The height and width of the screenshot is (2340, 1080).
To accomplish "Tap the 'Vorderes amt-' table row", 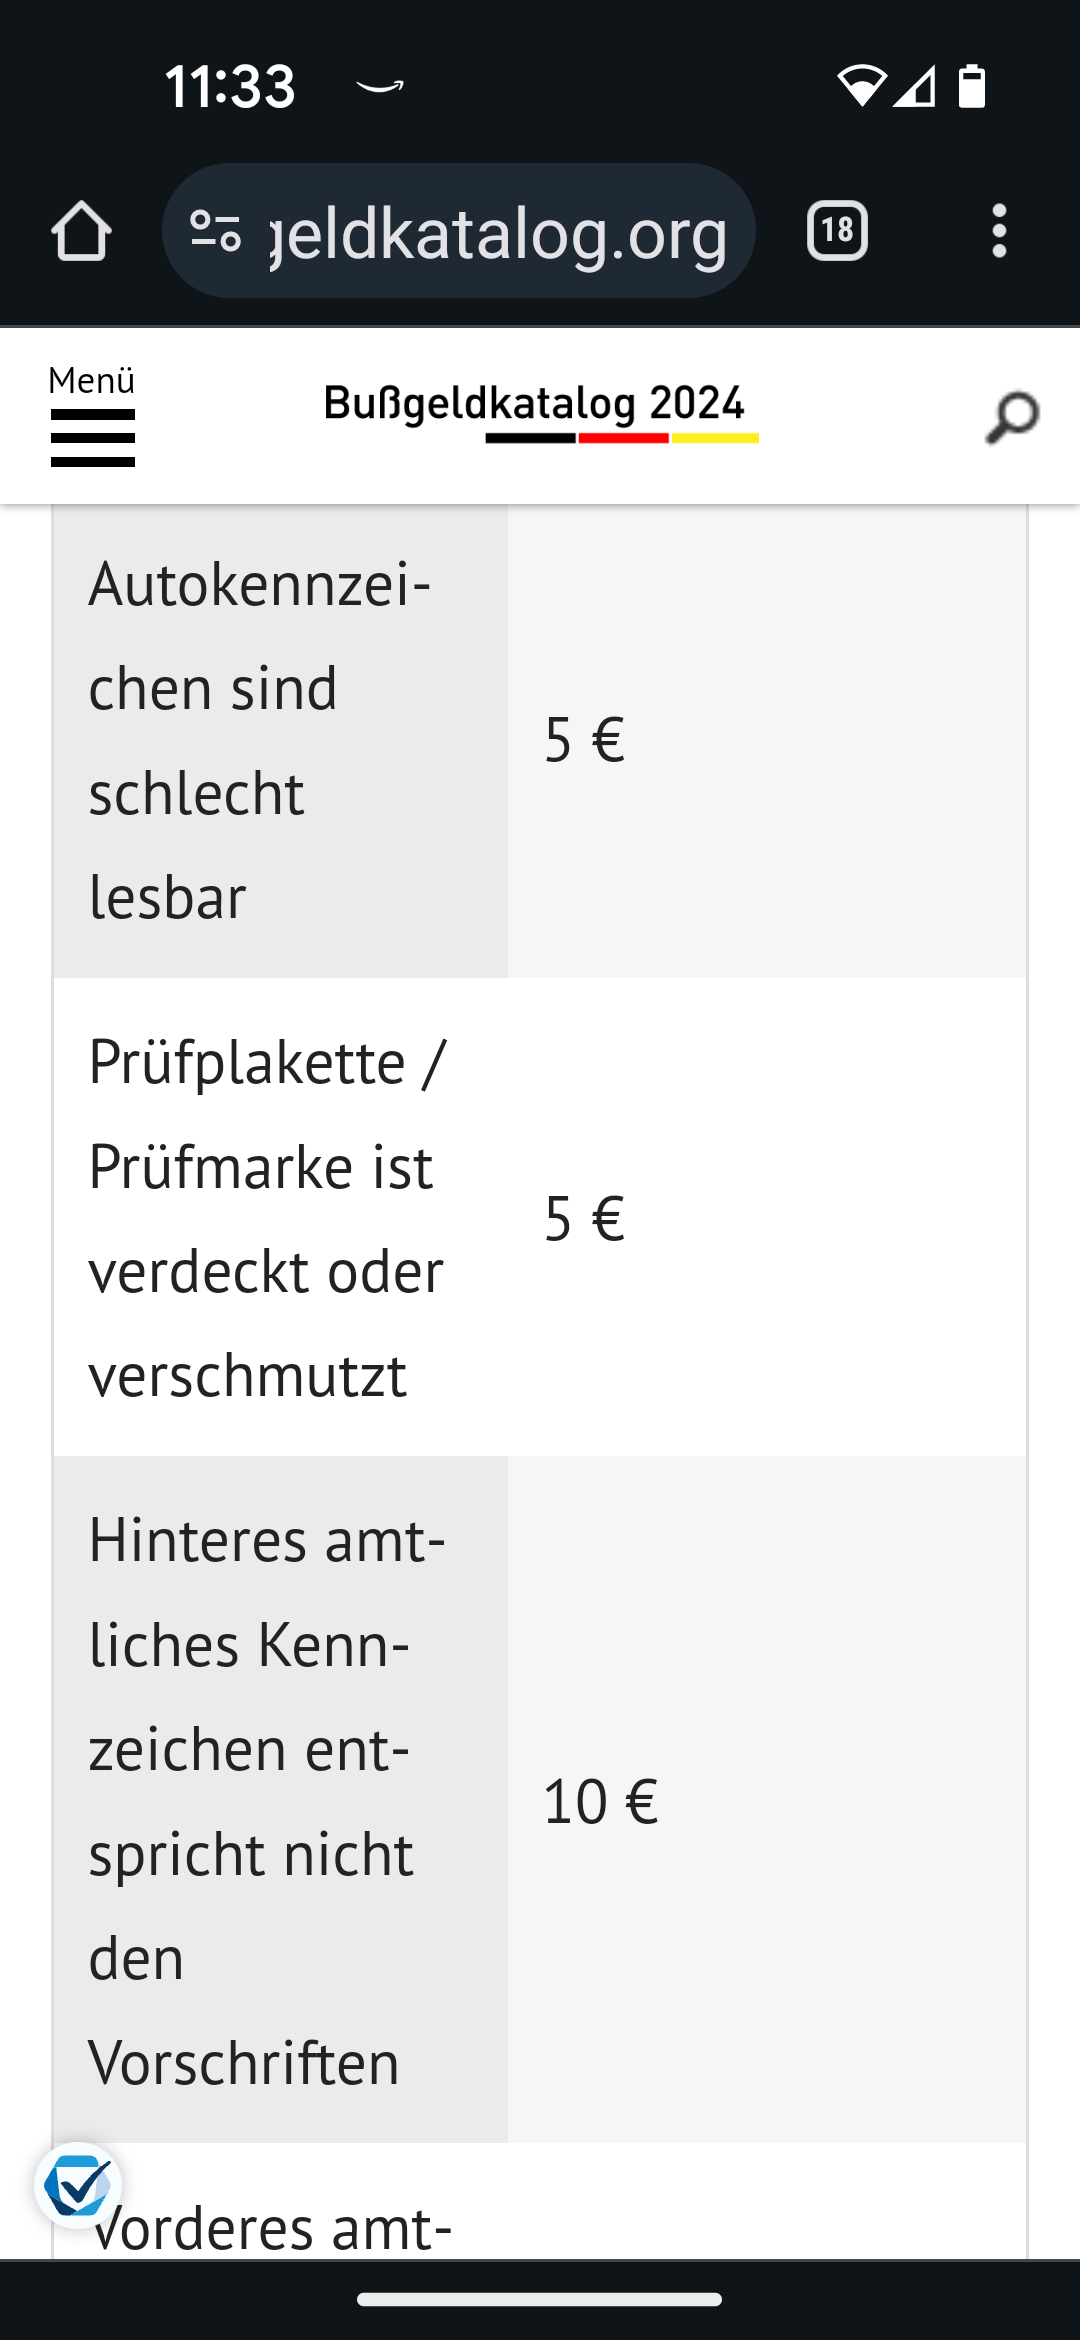I will 540,2200.
